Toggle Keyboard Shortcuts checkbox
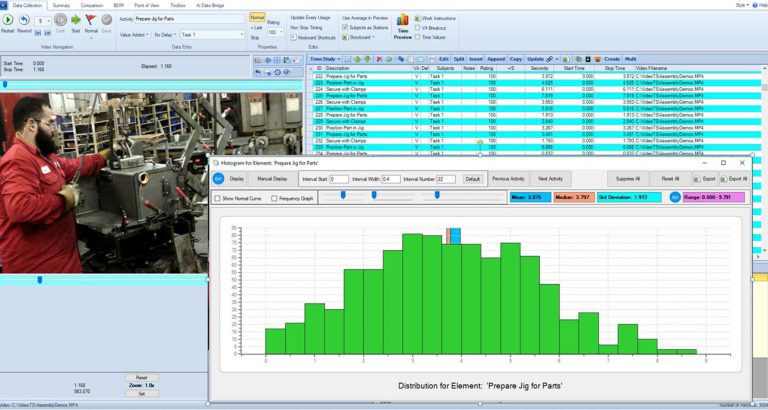This screenshot has height=410, width=768. tap(294, 37)
